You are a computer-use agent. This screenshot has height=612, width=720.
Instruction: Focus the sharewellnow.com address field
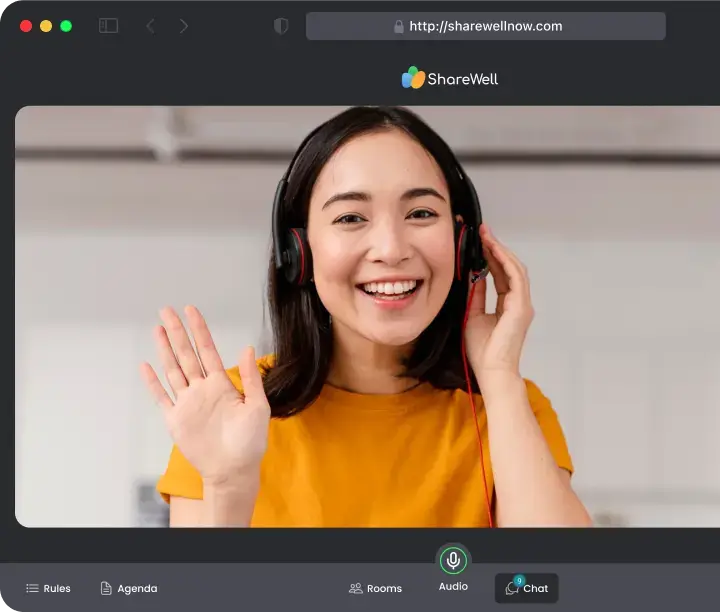point(486,26)
